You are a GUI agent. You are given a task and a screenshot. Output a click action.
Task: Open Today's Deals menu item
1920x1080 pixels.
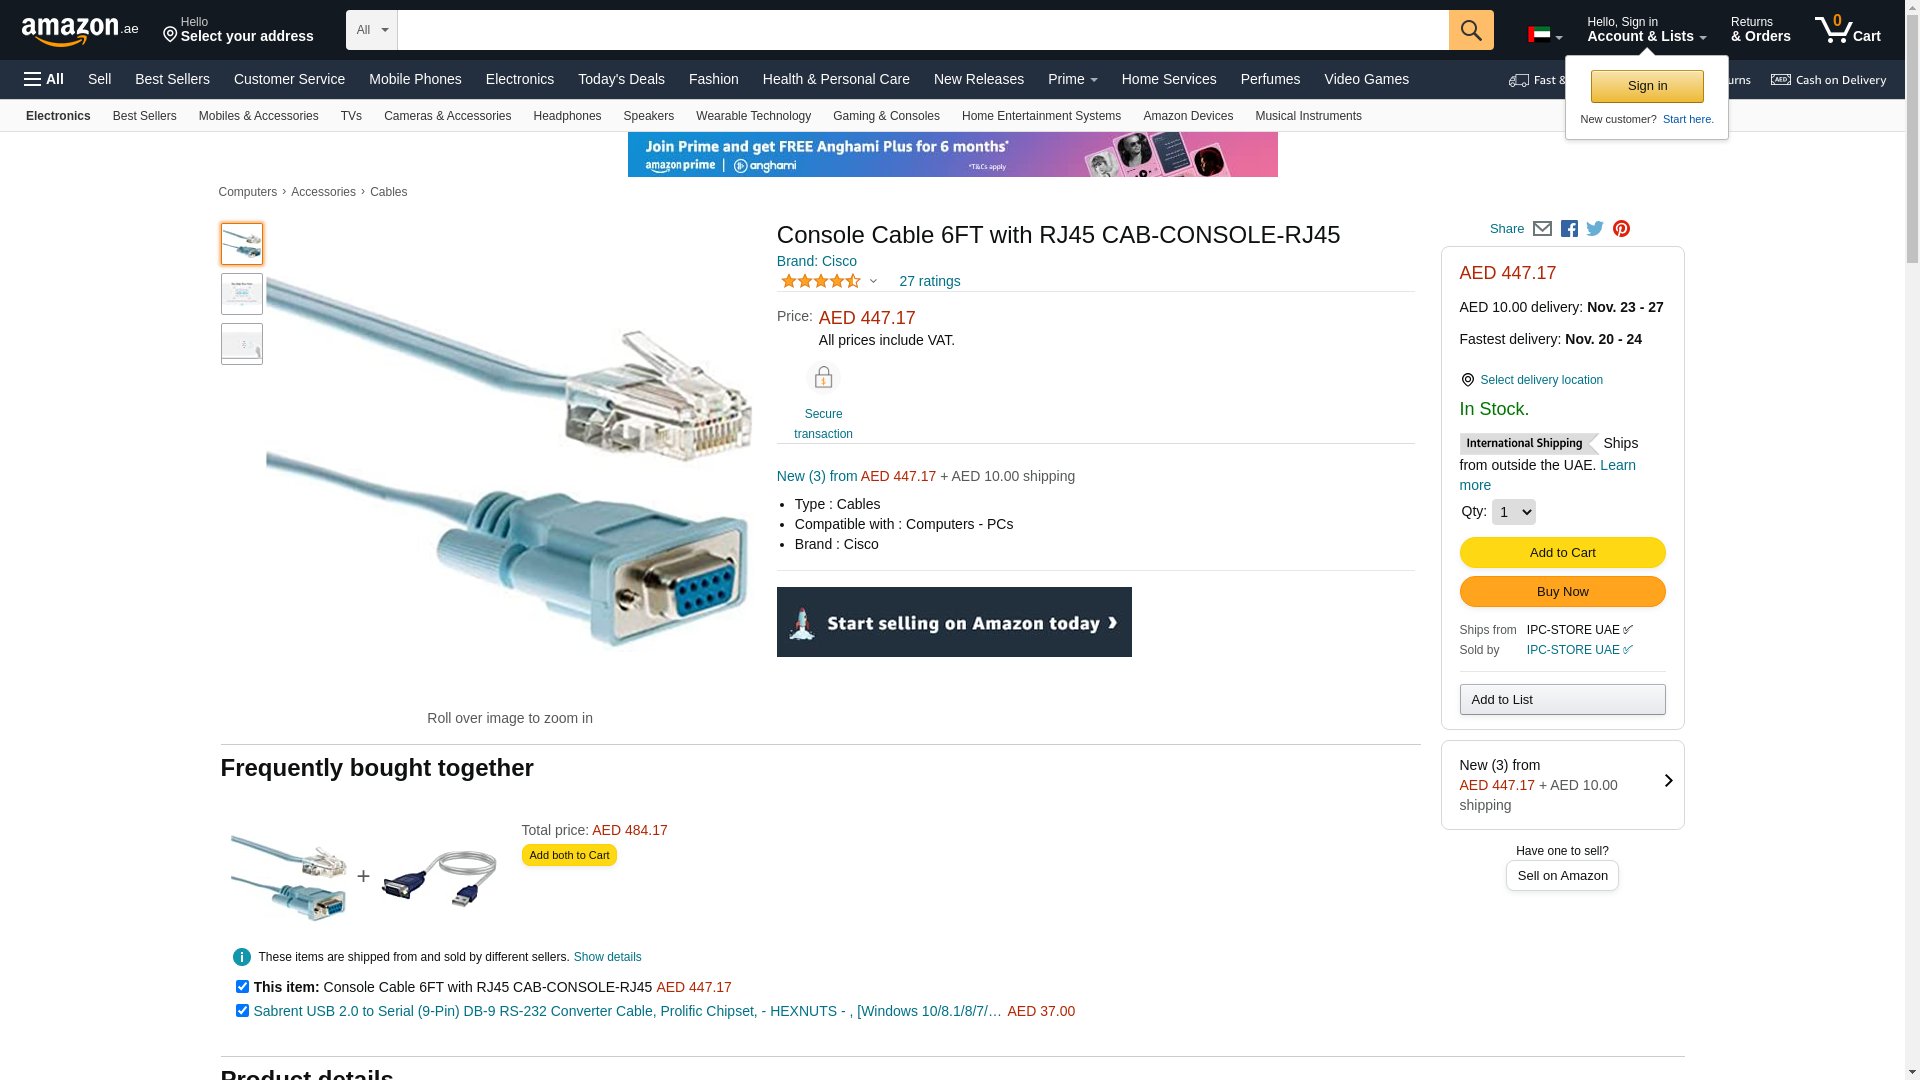pos(621,79)
